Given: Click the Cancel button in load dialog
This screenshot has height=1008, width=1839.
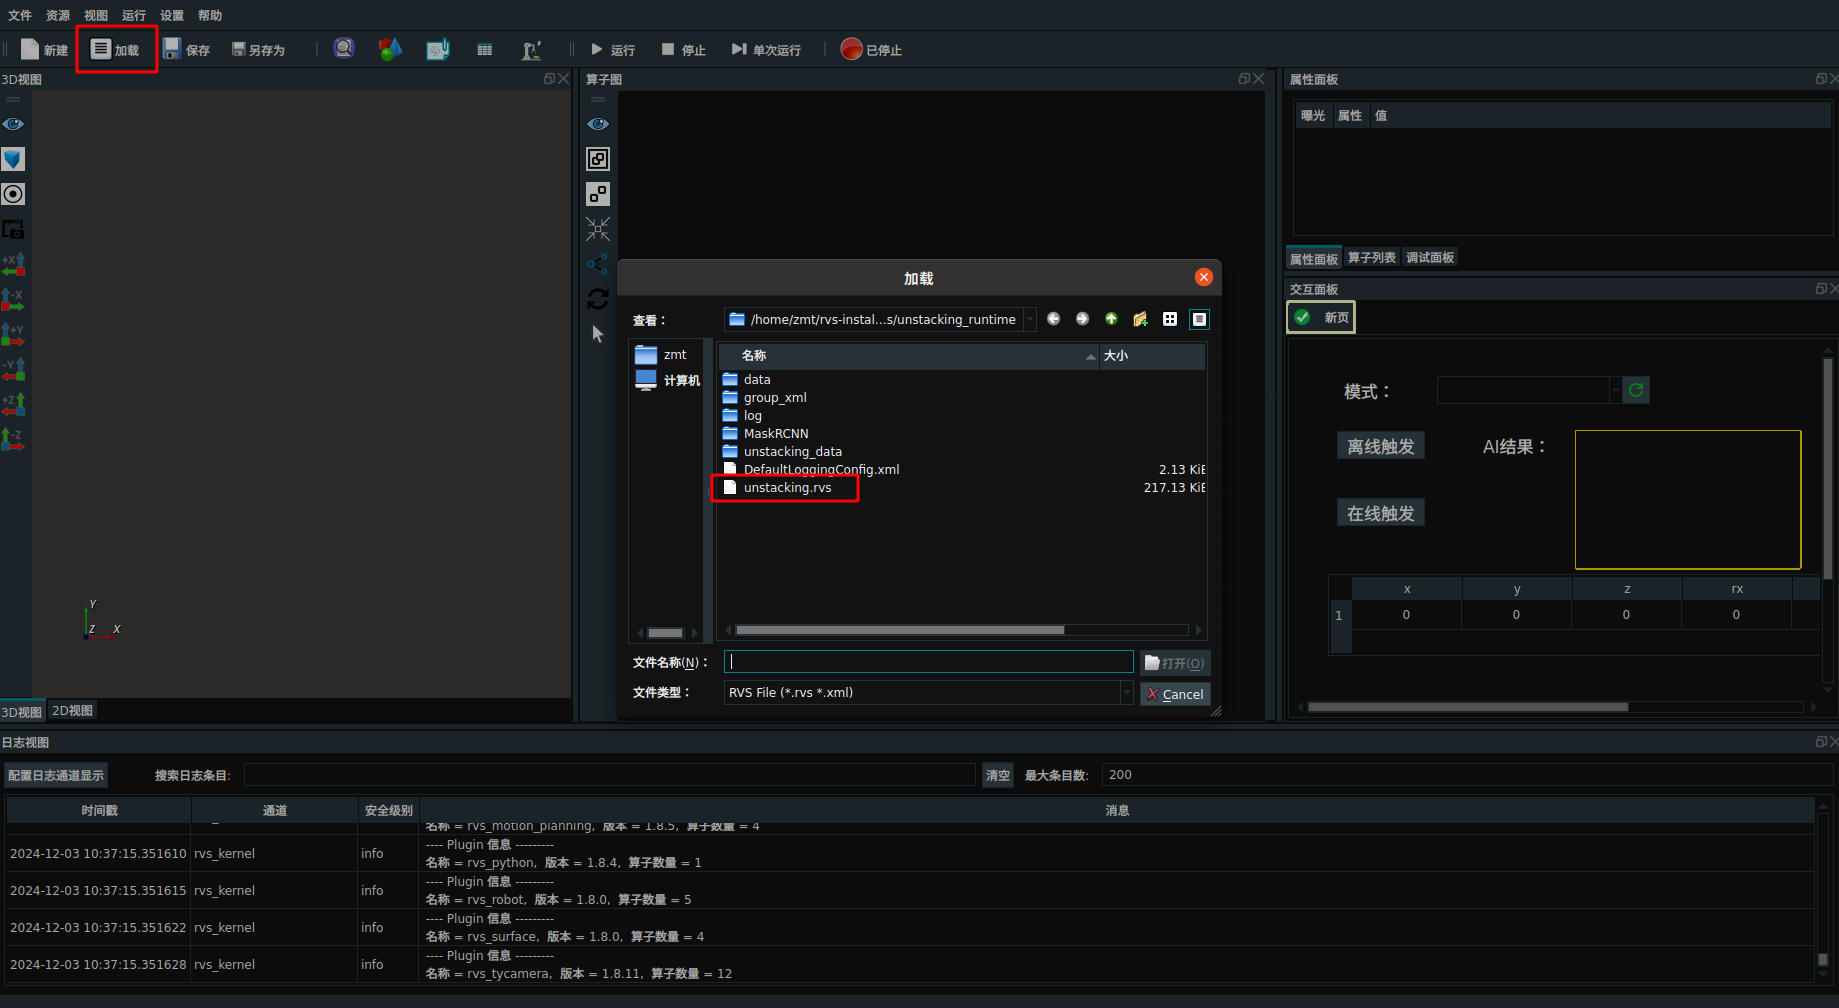Looking at the screenshot, I should 1175,694.
